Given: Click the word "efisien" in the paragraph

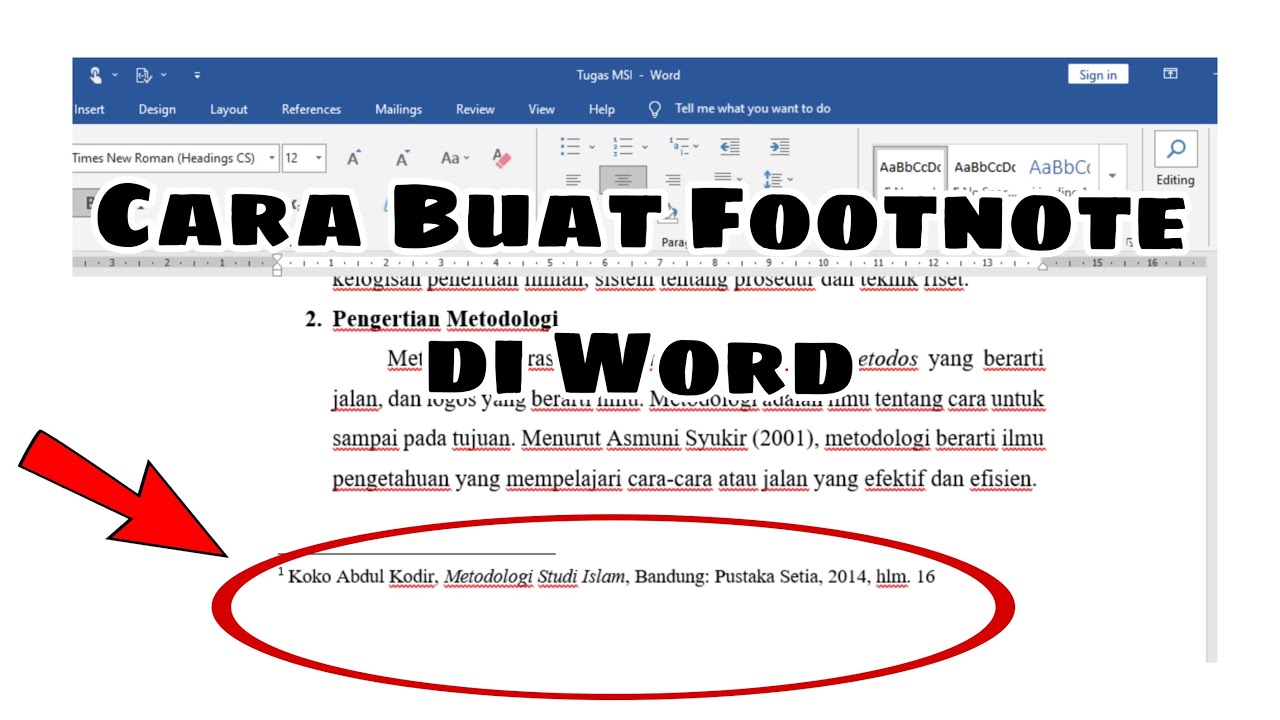Looking at the screenshot, I should (x=1002, y=479).
